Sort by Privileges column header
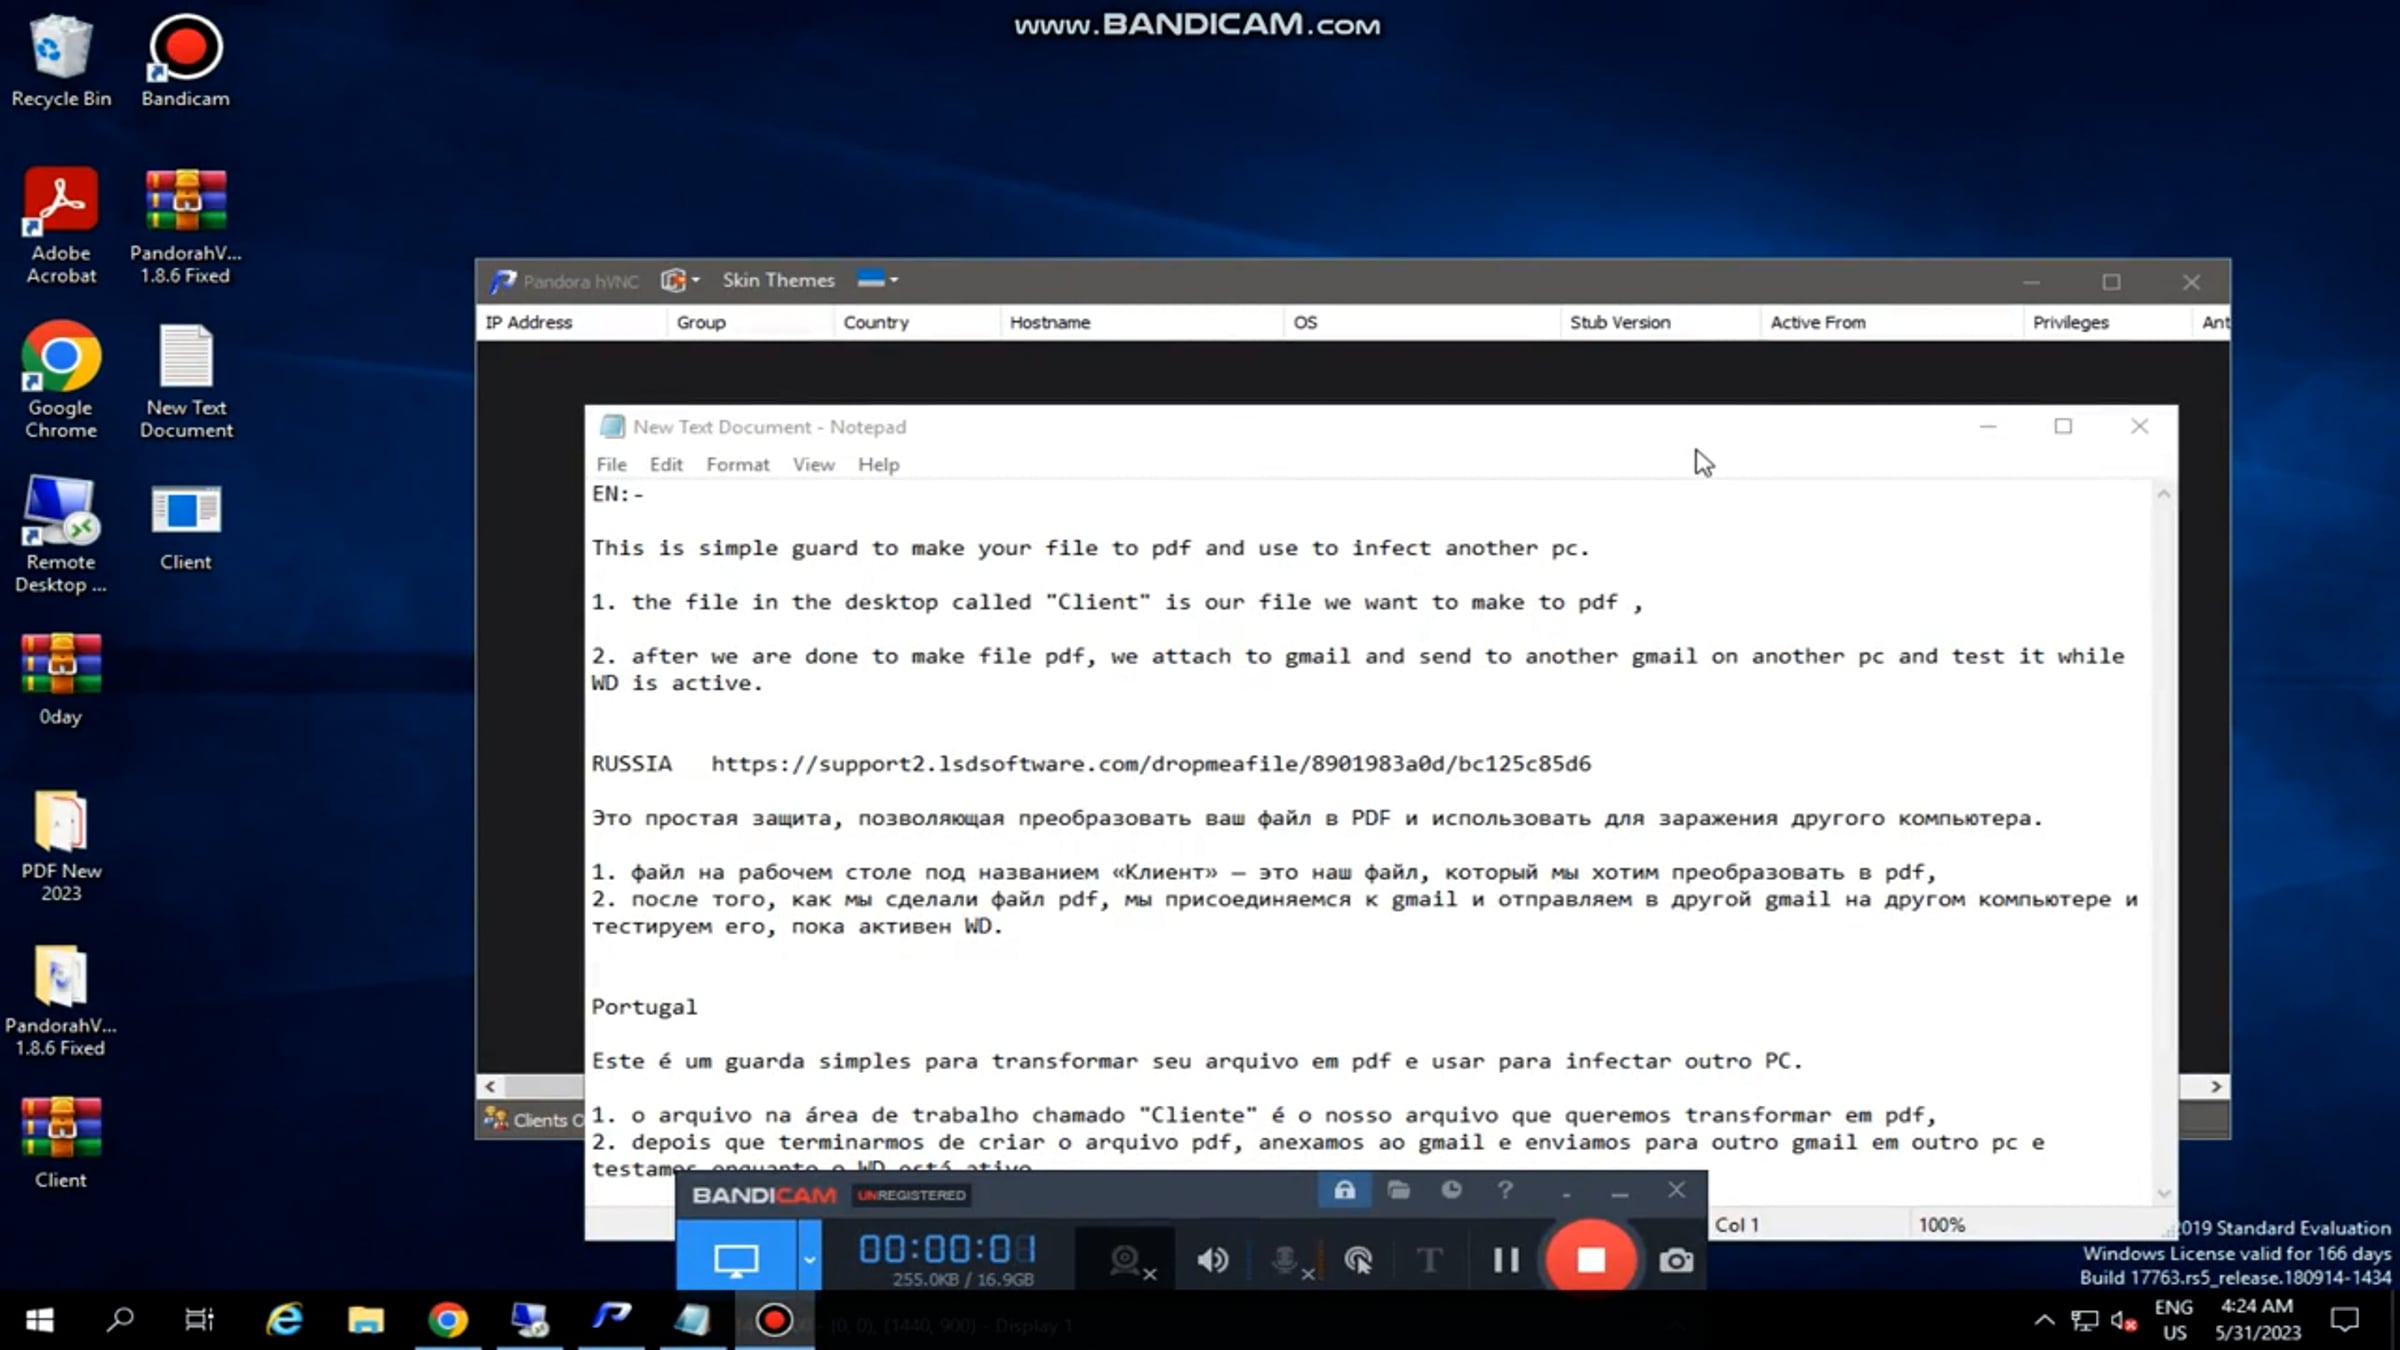This screenshot has width=2400, height=1350. (2107, 322)
